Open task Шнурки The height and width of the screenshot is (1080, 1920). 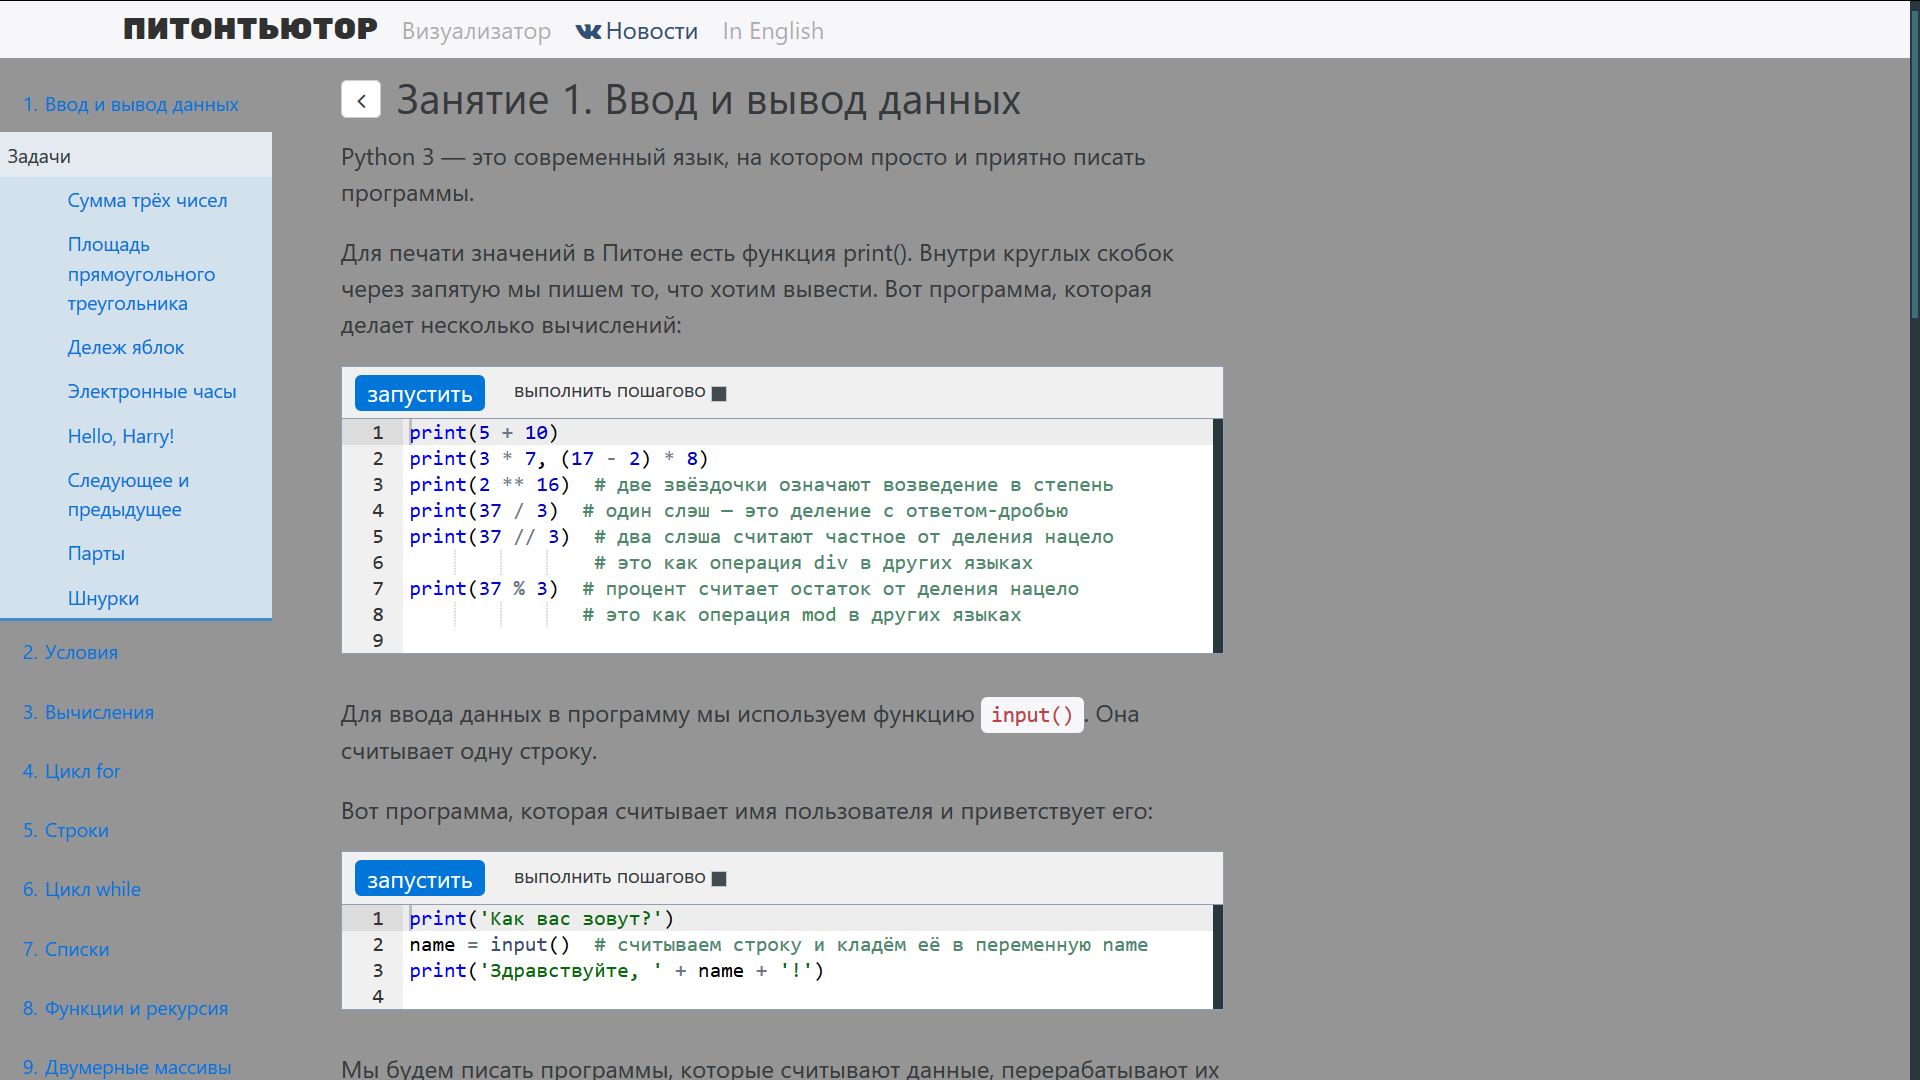click(103, 598)
